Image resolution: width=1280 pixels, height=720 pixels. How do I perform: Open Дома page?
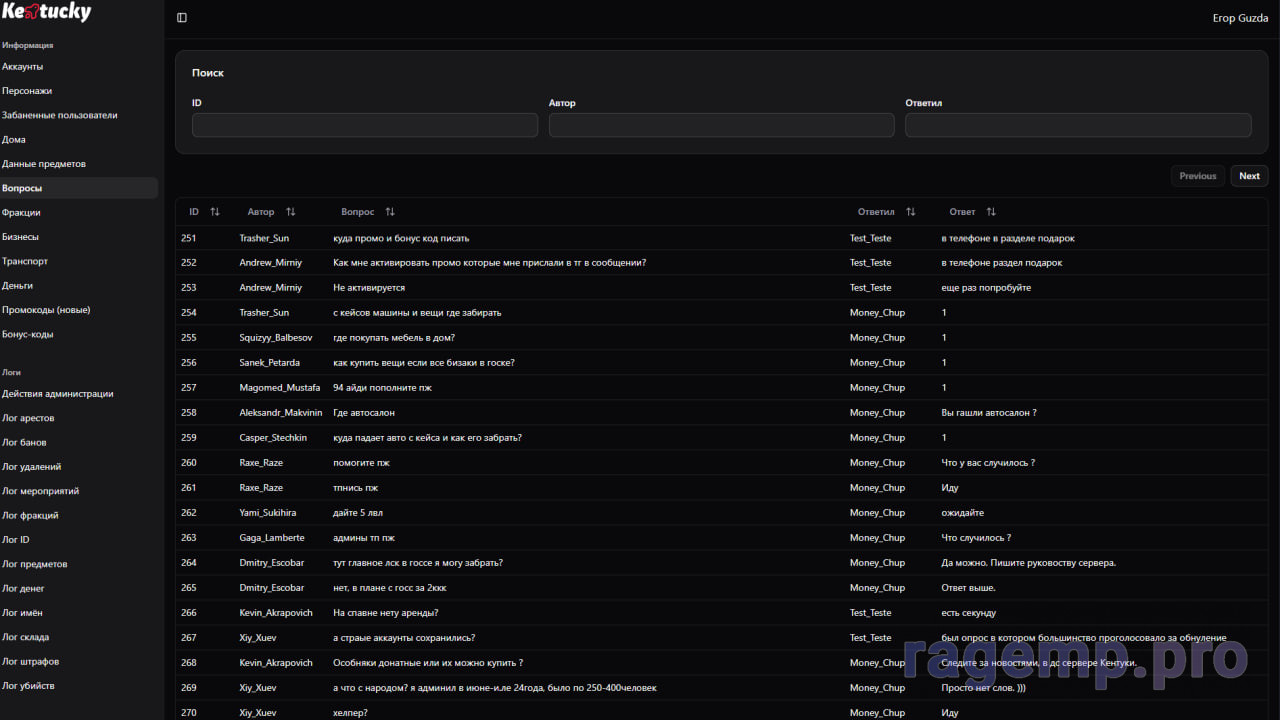[x=14, y=140]
